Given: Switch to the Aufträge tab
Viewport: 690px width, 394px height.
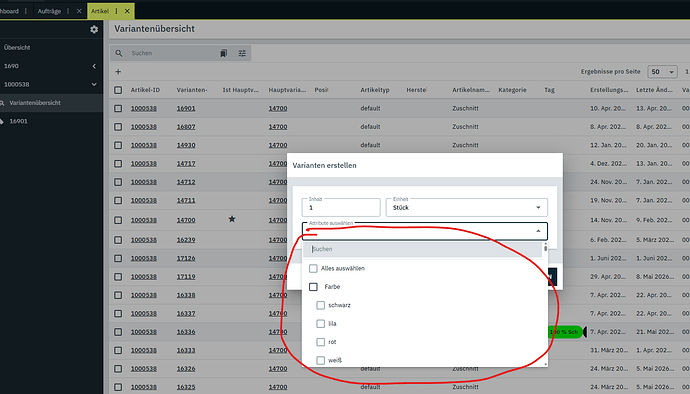Looking at the screenshot, I should pos(49,11).
